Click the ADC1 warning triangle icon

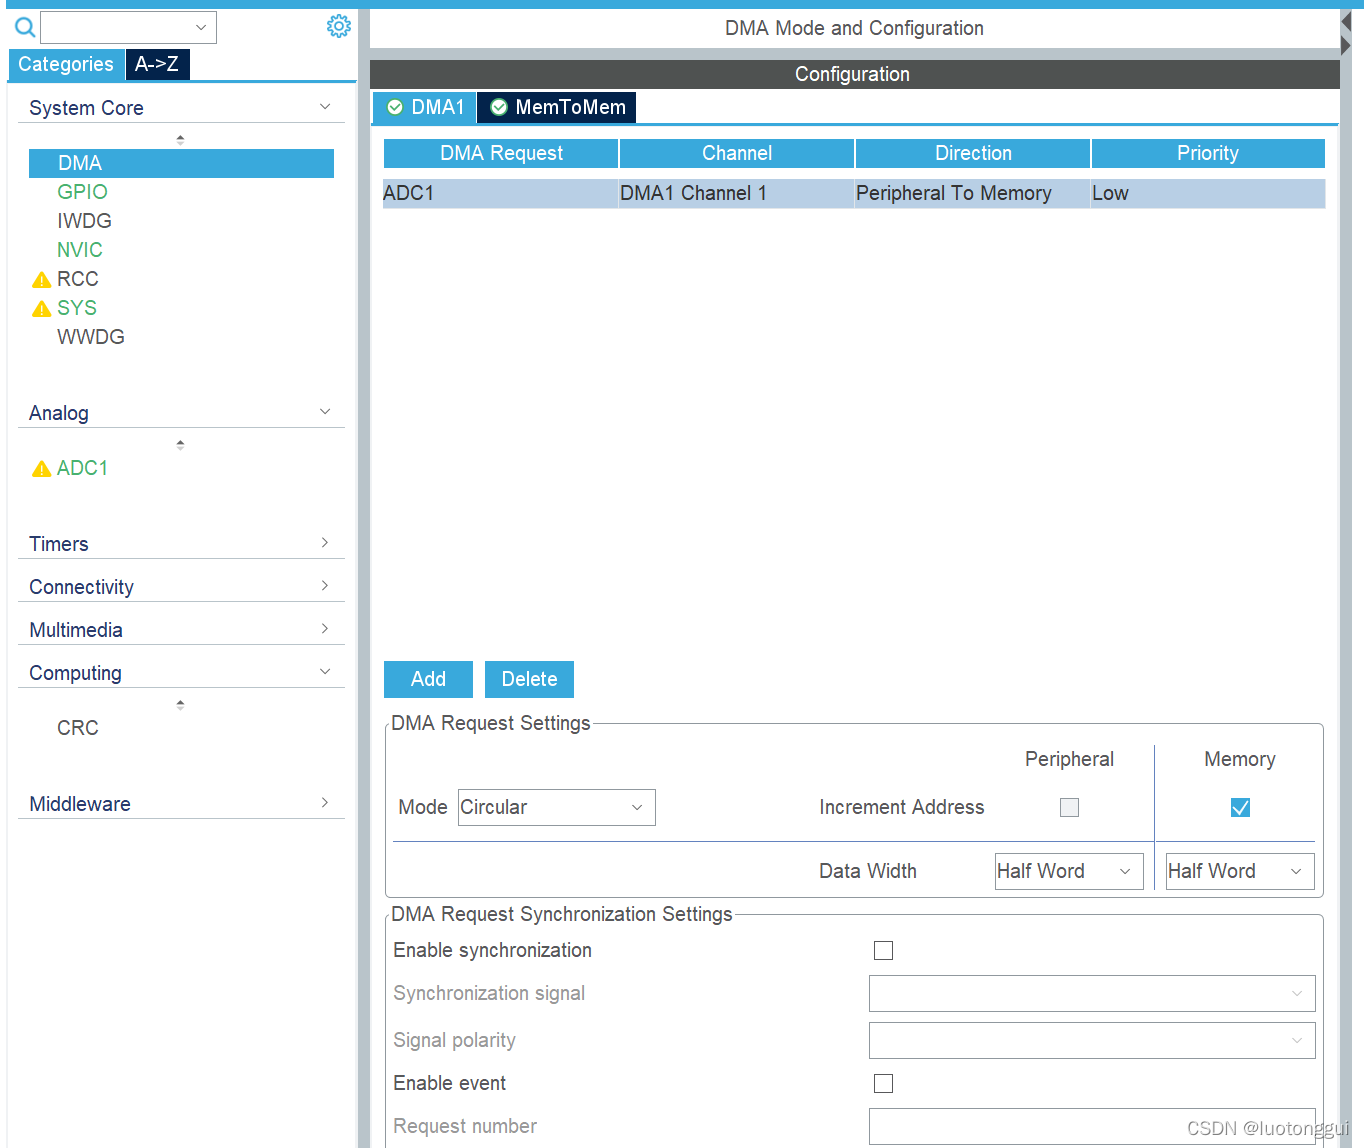pos(41,469)
